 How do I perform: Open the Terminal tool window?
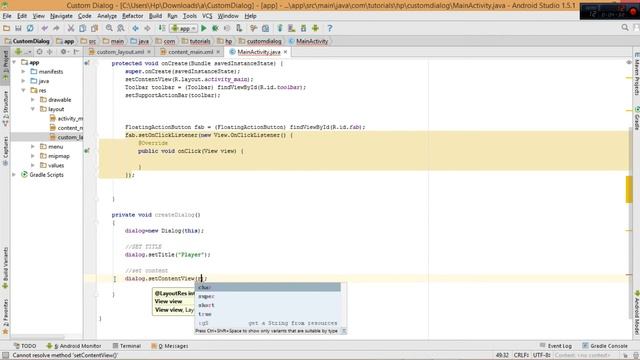(x=127, y=346)
